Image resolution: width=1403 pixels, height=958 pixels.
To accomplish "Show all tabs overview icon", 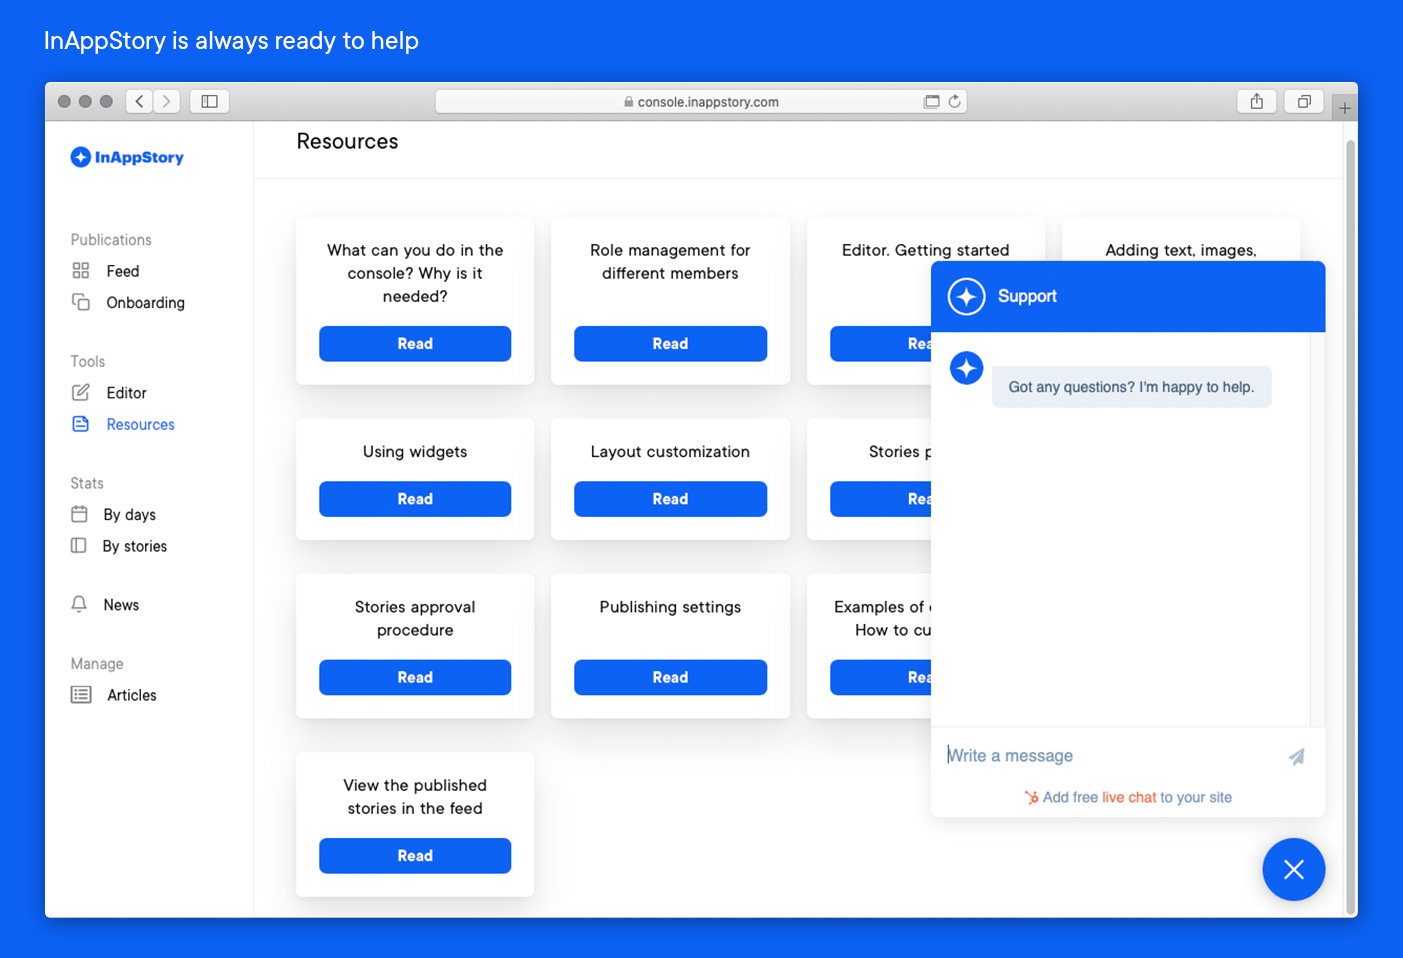I will pyautogui.click(x=1304, y=101).
